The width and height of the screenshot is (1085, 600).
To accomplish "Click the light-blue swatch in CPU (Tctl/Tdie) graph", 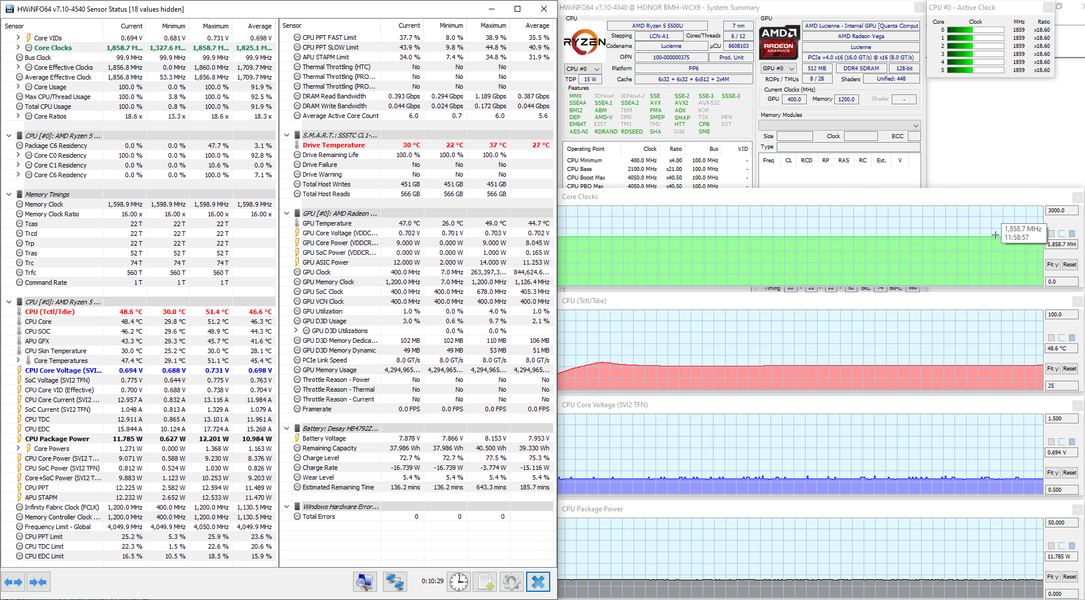I will [x=1061, y=337].
